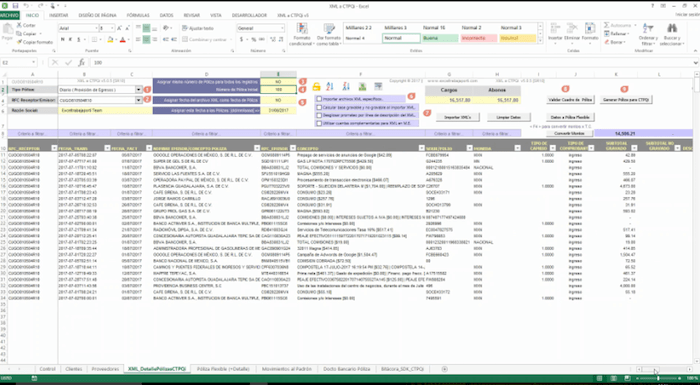
Task: Toggle Negrita (N) bold formatting
Action: point(62,40)
